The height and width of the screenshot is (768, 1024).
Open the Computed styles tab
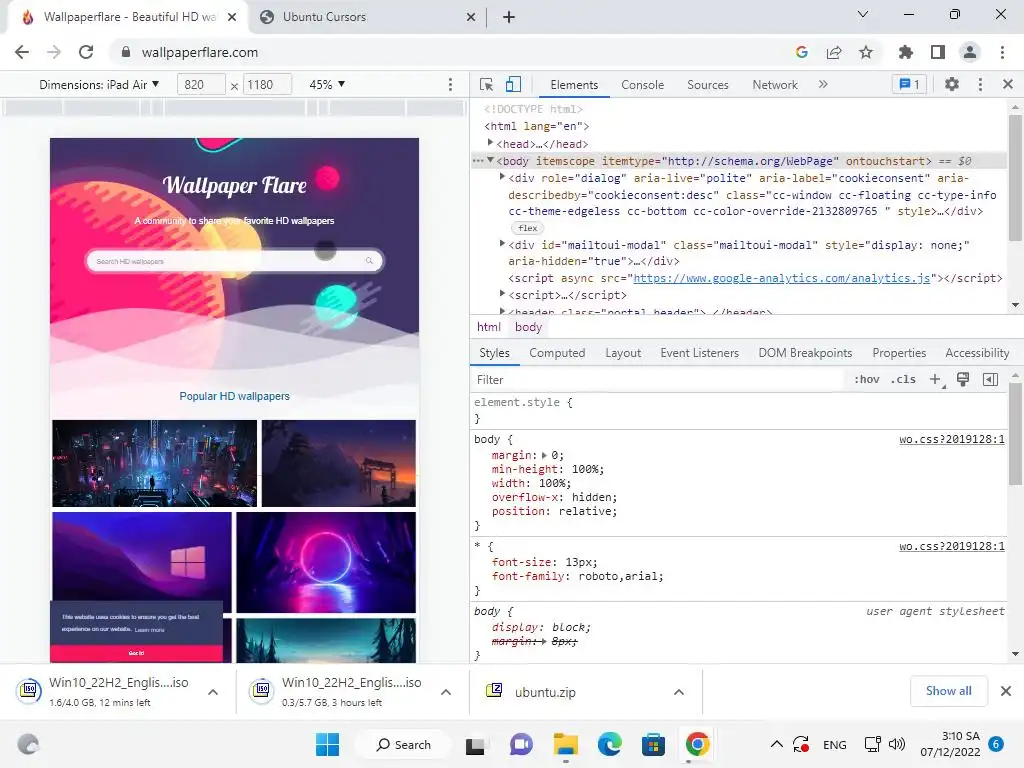[x=556, y=353]
